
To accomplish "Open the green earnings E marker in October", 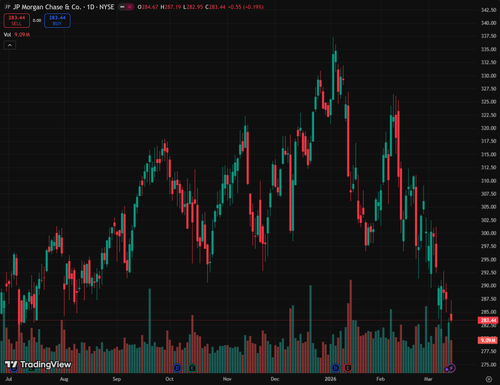I will [x=192, y=368].
